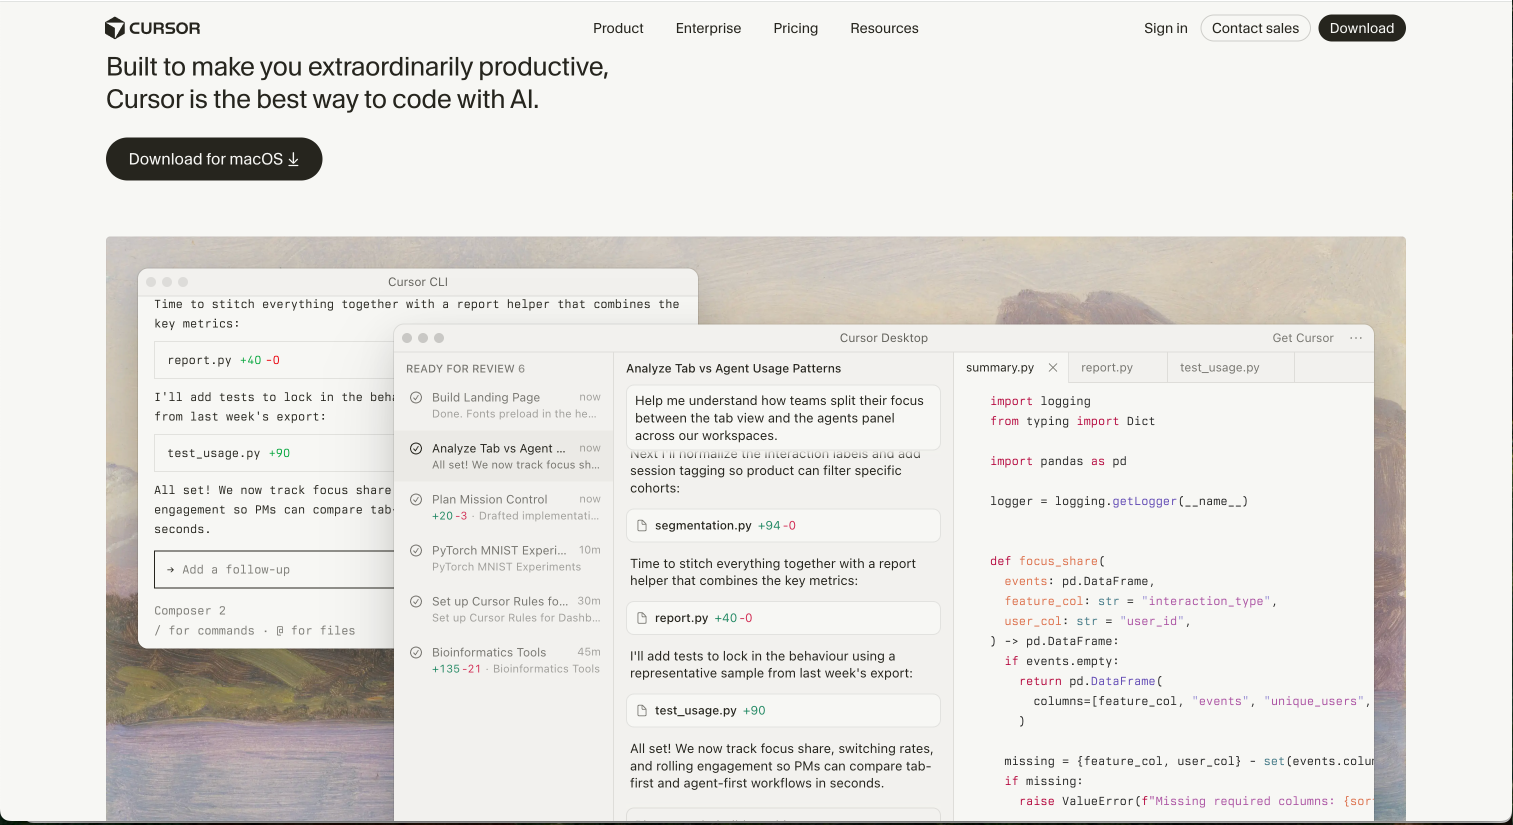The width and height of the screenshot is (1513, 825).
Task: Click the Download button in the header
Action: pyautogui.click(x=1362, y=28)
